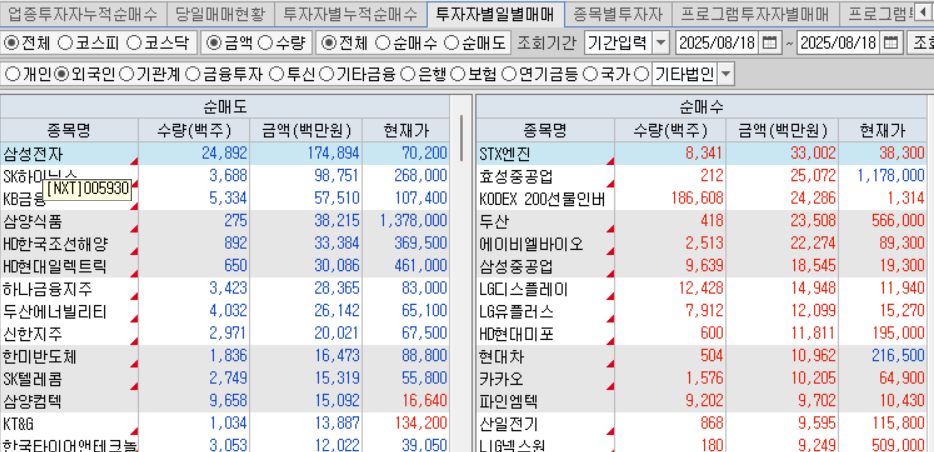Screen dimensions: 934x452
Task: Select 두산에너빌리티 stock row
Action: (x=225, y=311)
